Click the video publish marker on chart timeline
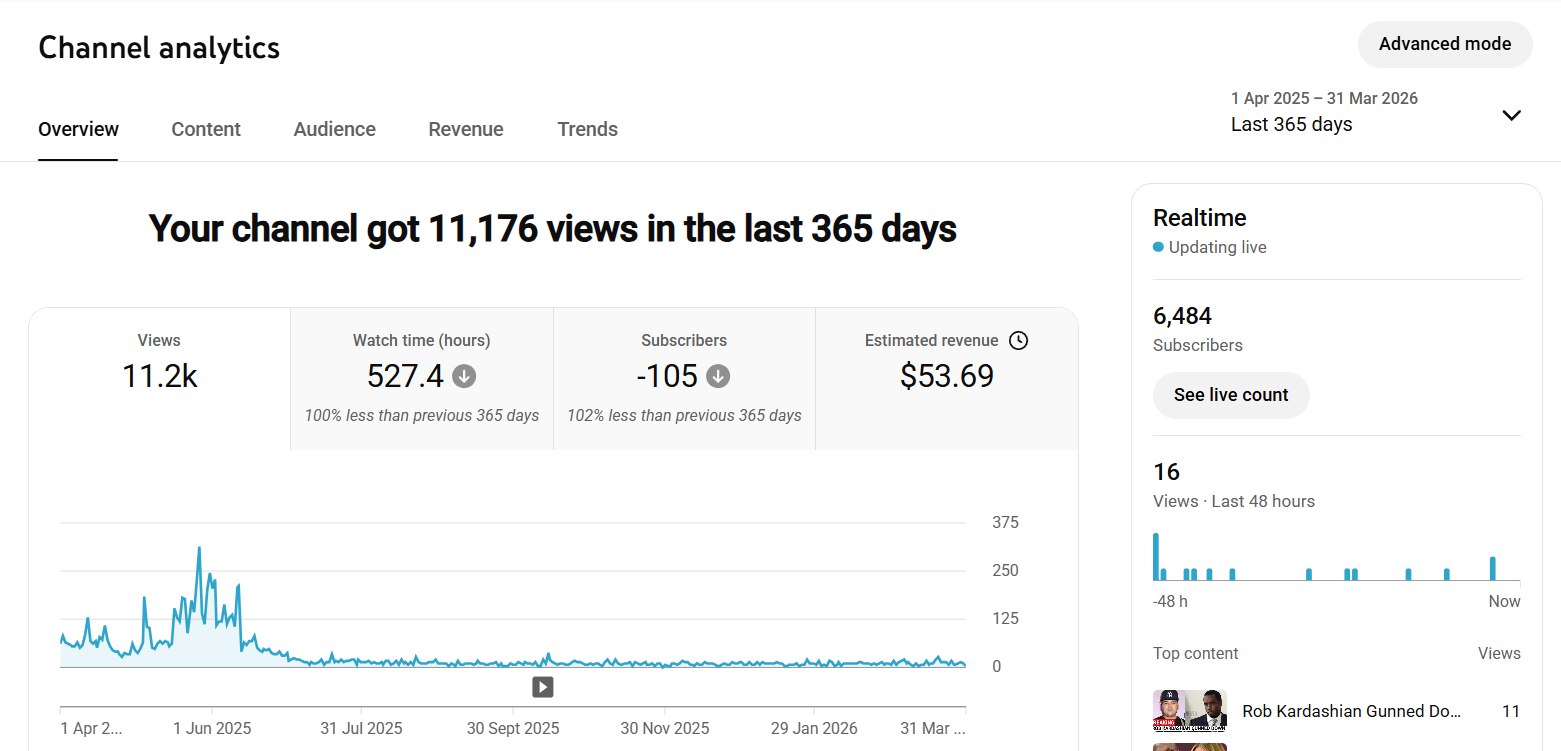This screenshot has width=1561, height=751. pyautogui.click(x=542, y=687)
